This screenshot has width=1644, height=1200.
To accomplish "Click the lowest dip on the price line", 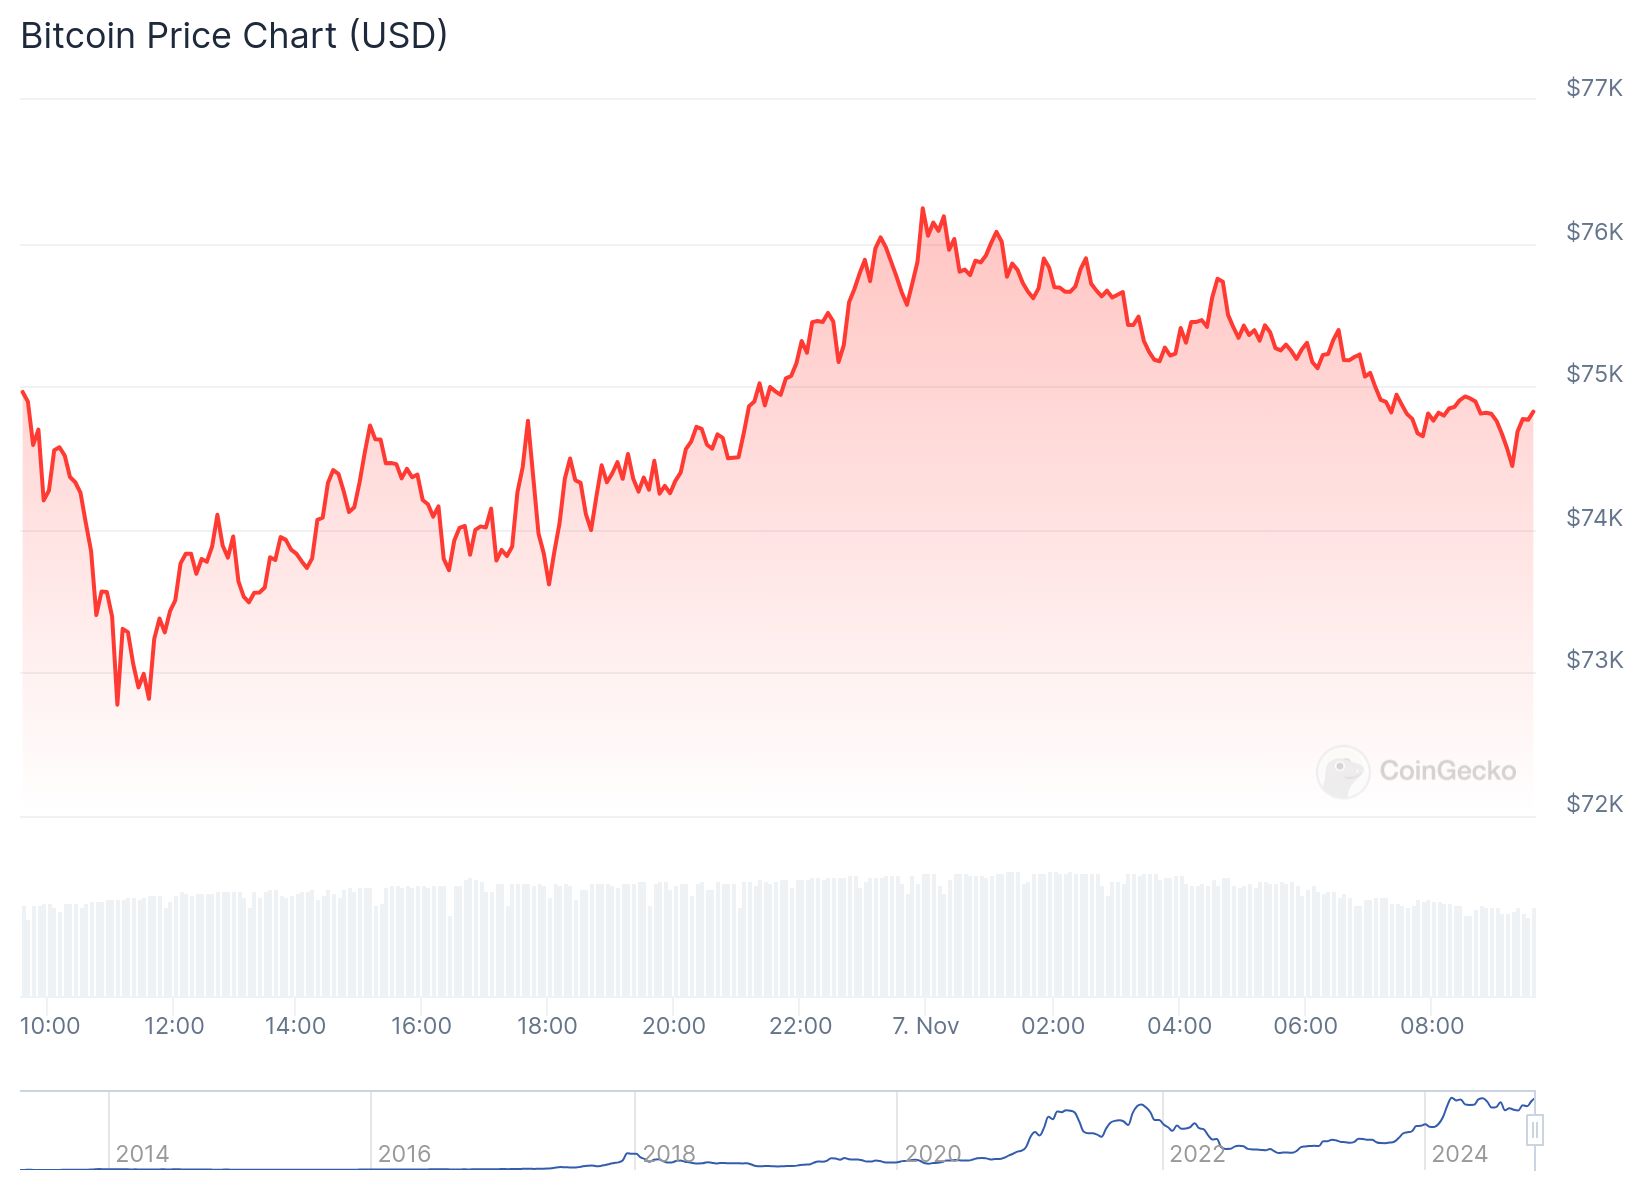I will click(117, 704).
